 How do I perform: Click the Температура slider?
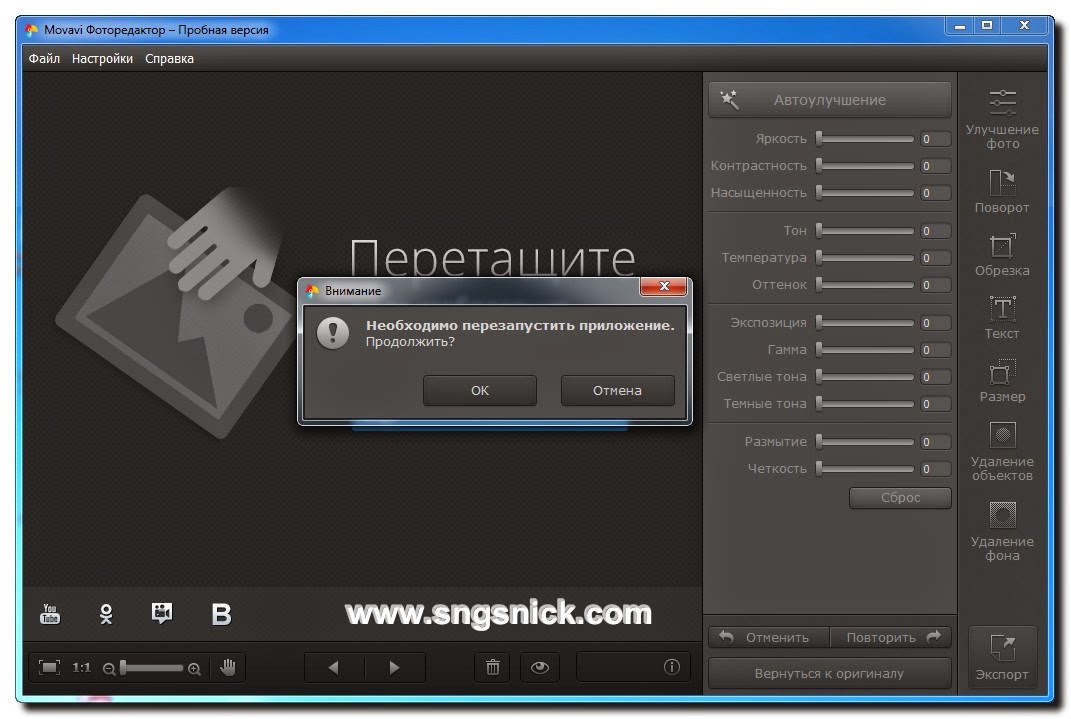tap(865, 258)
